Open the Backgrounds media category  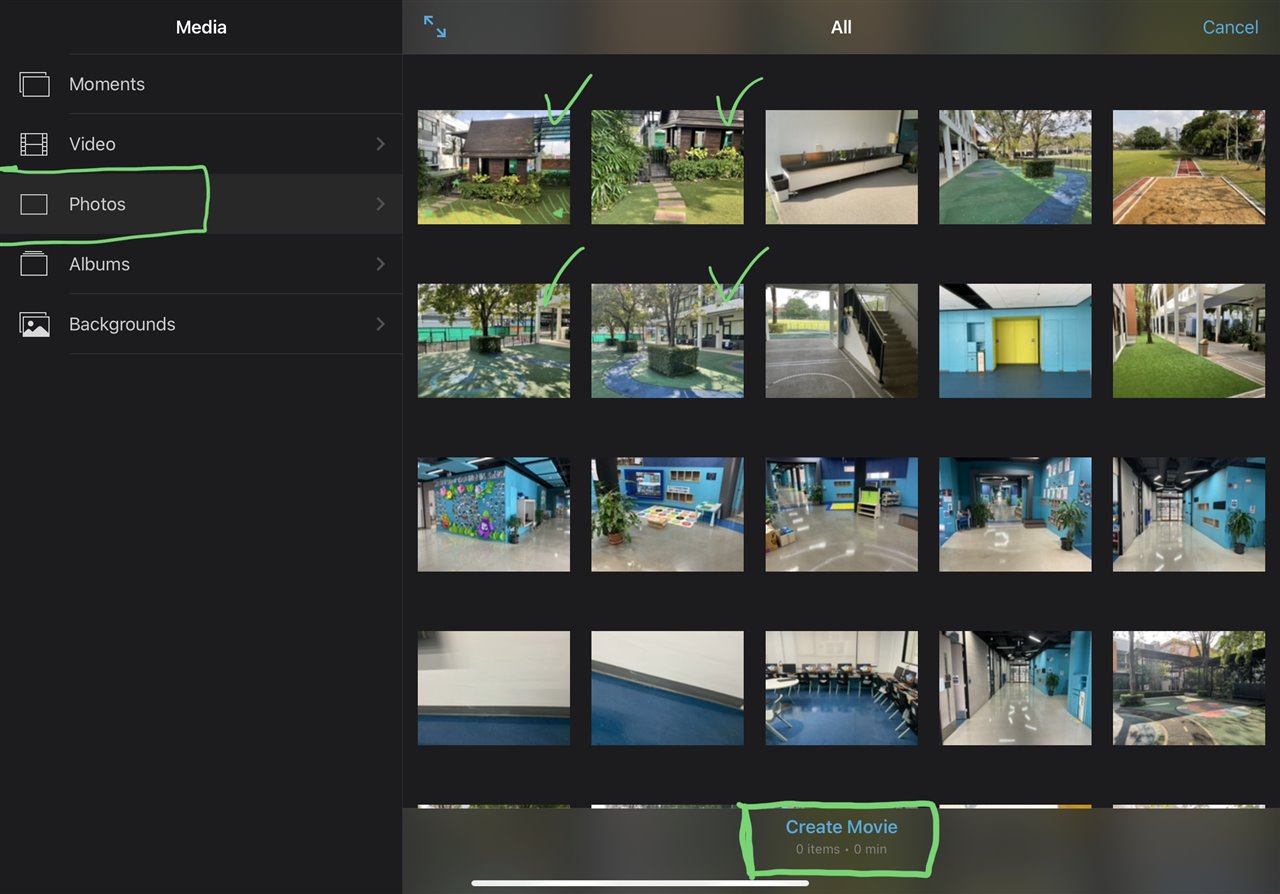(201, 324)
